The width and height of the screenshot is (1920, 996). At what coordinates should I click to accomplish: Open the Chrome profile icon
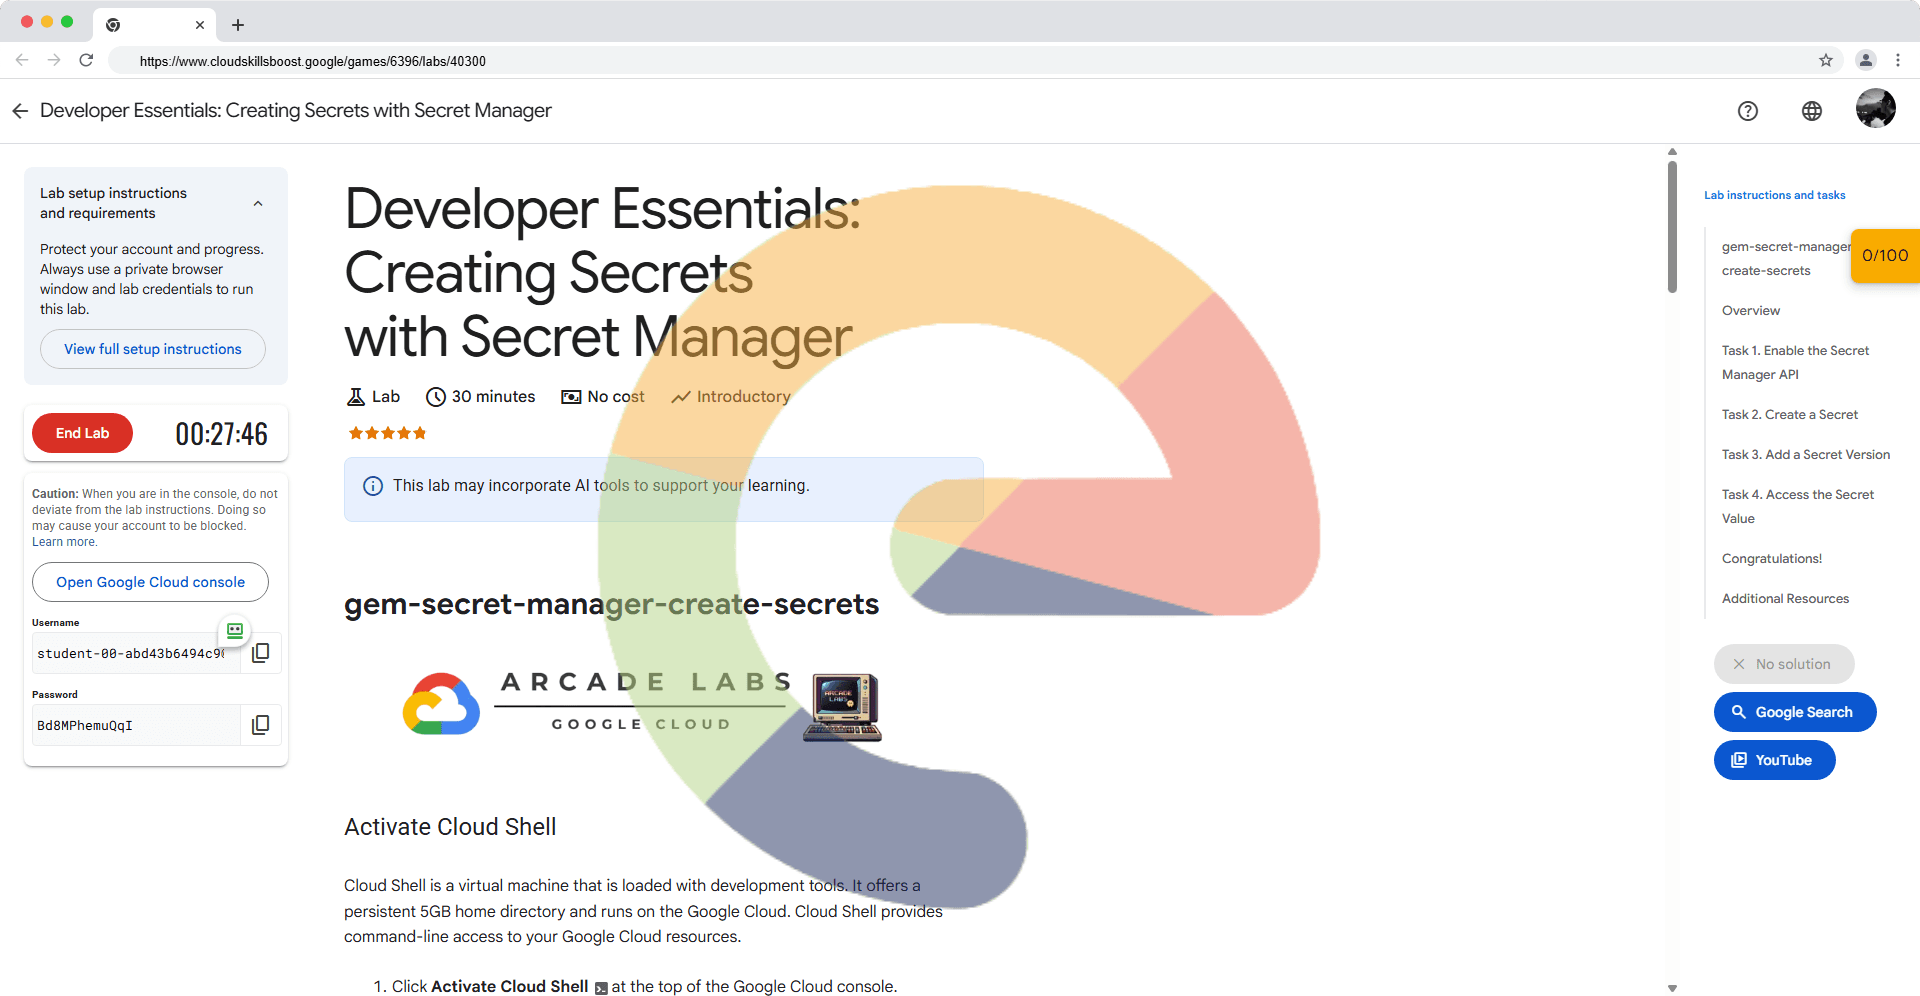[1866, 60]
